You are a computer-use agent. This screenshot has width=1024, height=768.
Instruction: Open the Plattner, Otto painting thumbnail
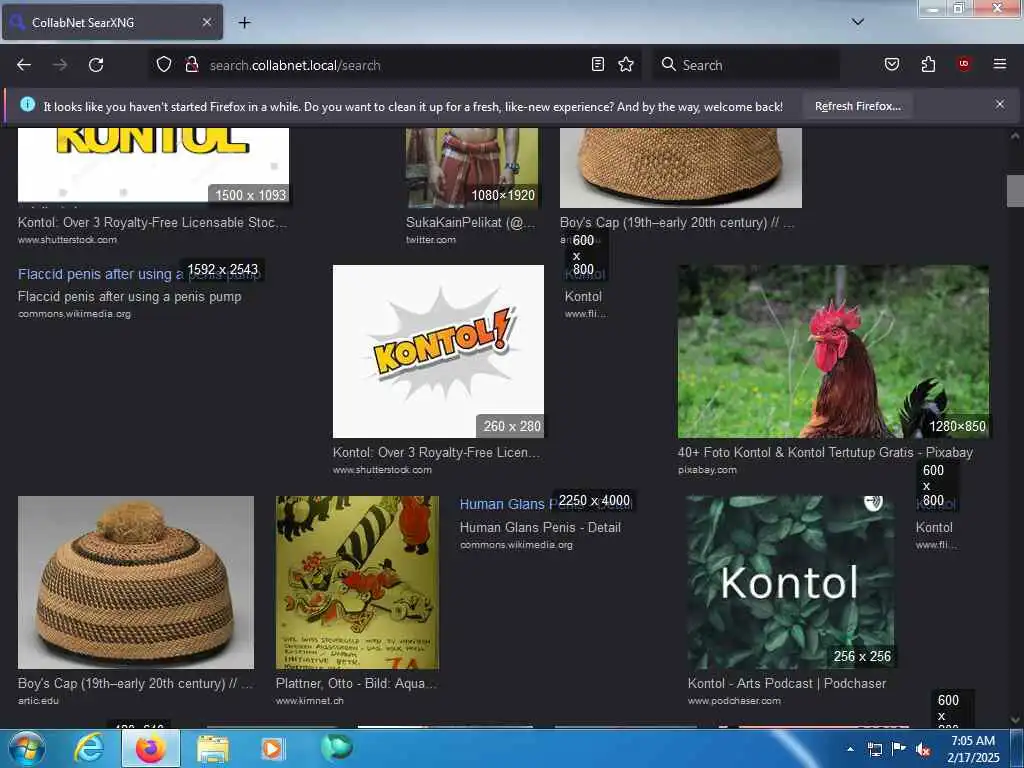(357, 582)
